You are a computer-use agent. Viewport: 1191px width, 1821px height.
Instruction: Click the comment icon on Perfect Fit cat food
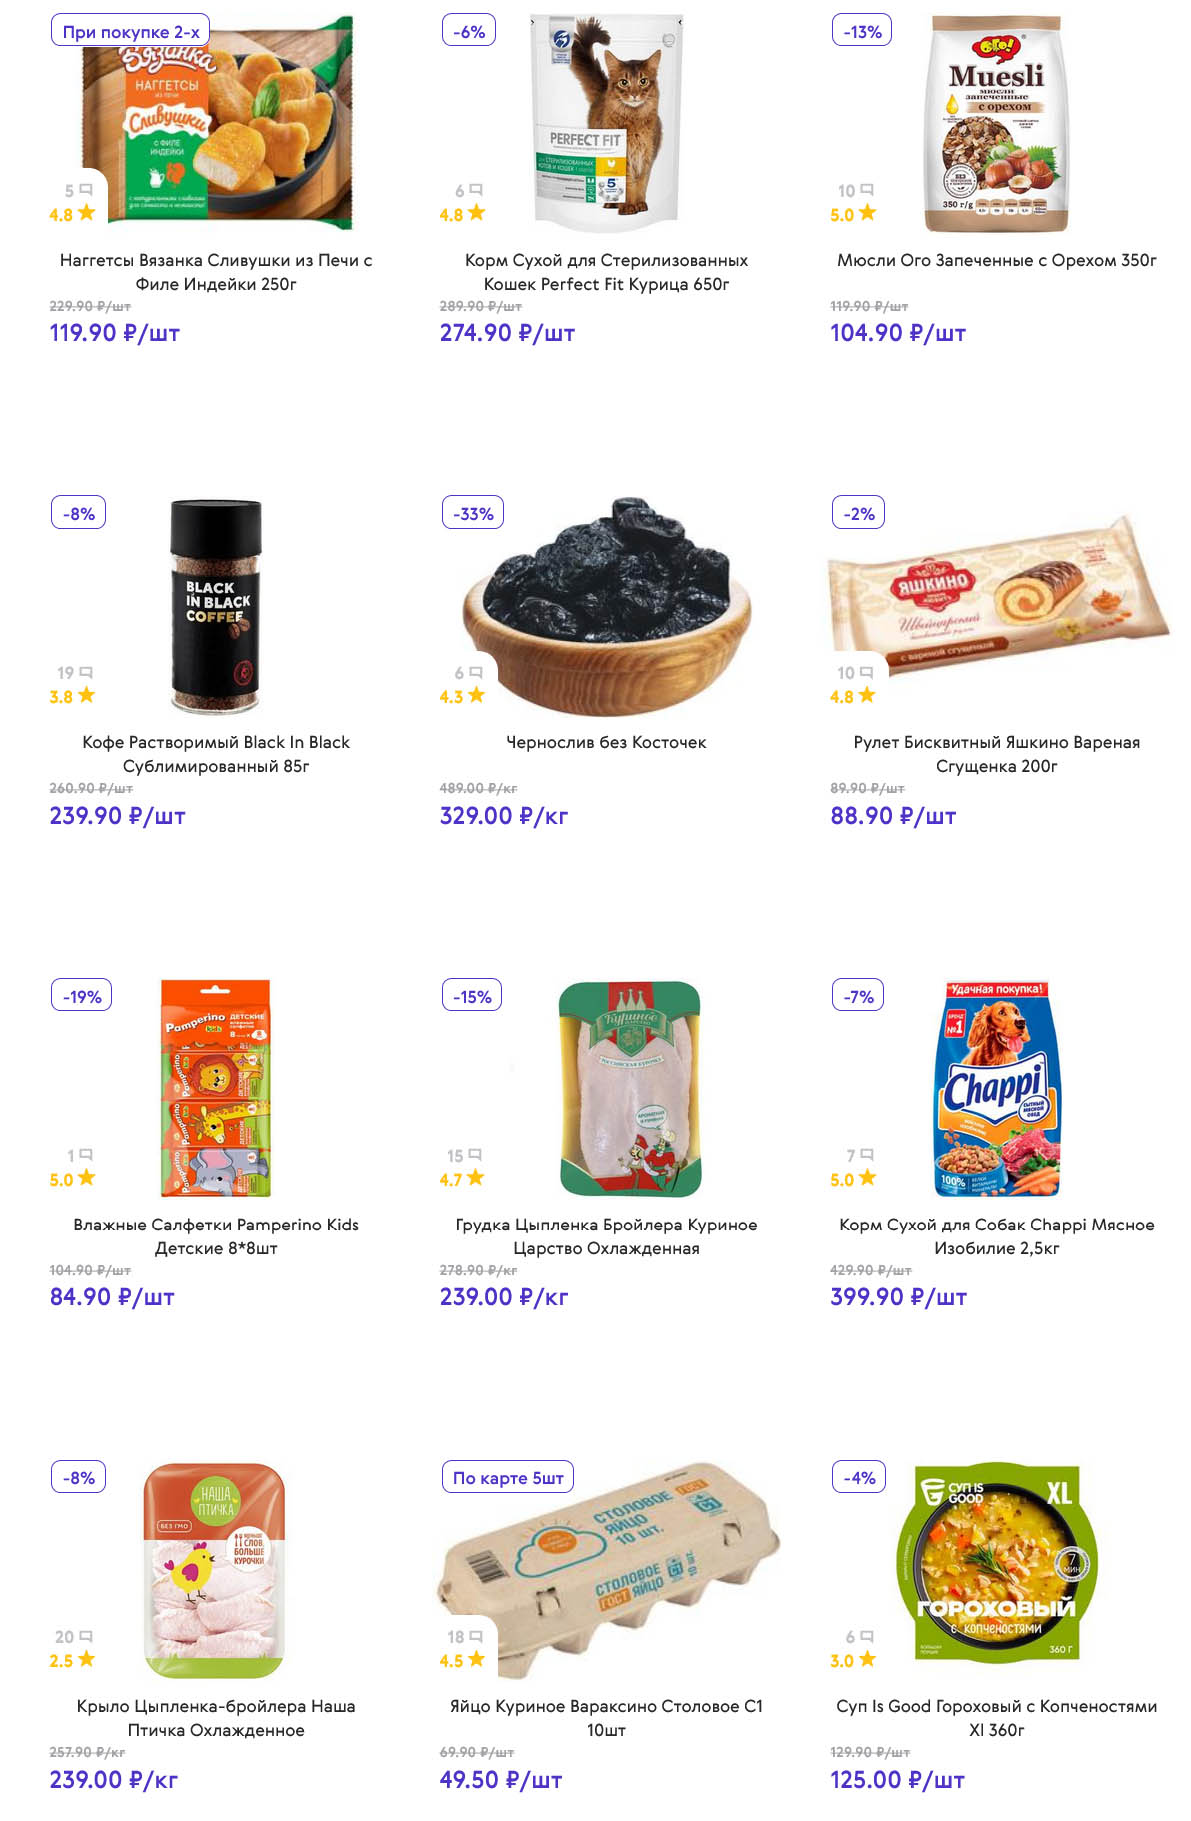tap(476, 190)
